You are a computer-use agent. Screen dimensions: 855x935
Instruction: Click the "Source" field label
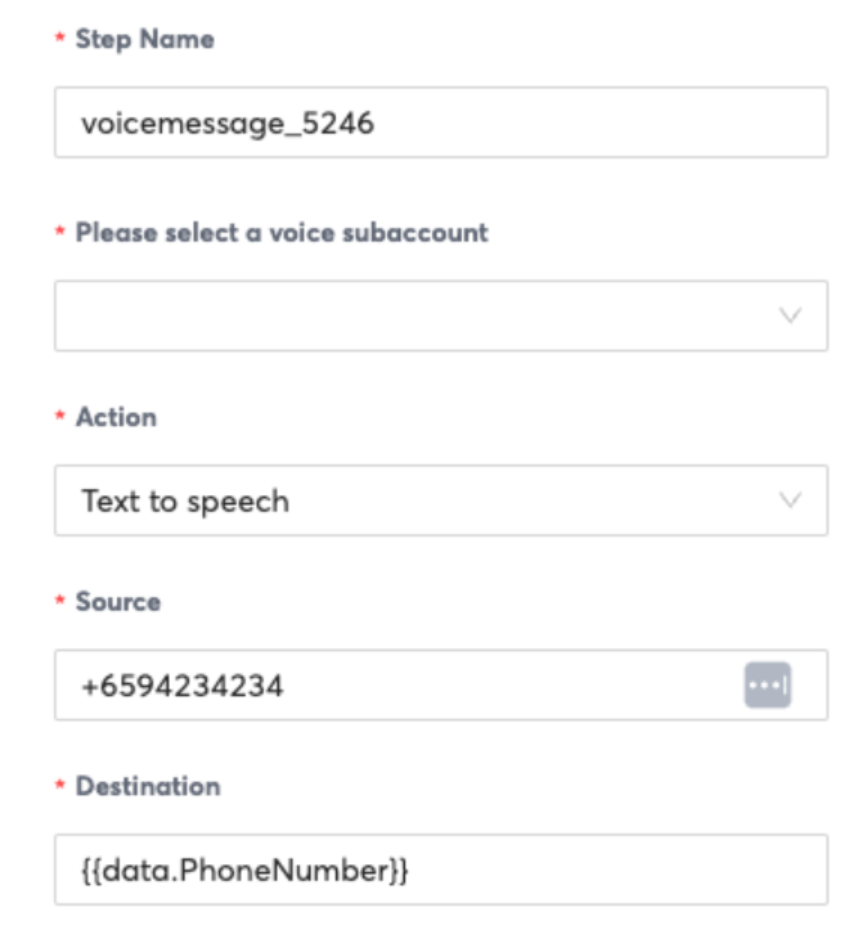[118, 601]
